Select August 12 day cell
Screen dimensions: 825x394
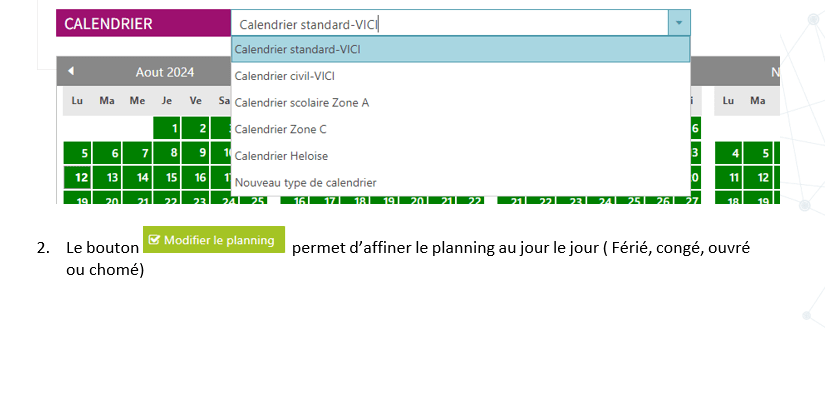(x=77, y=177)
